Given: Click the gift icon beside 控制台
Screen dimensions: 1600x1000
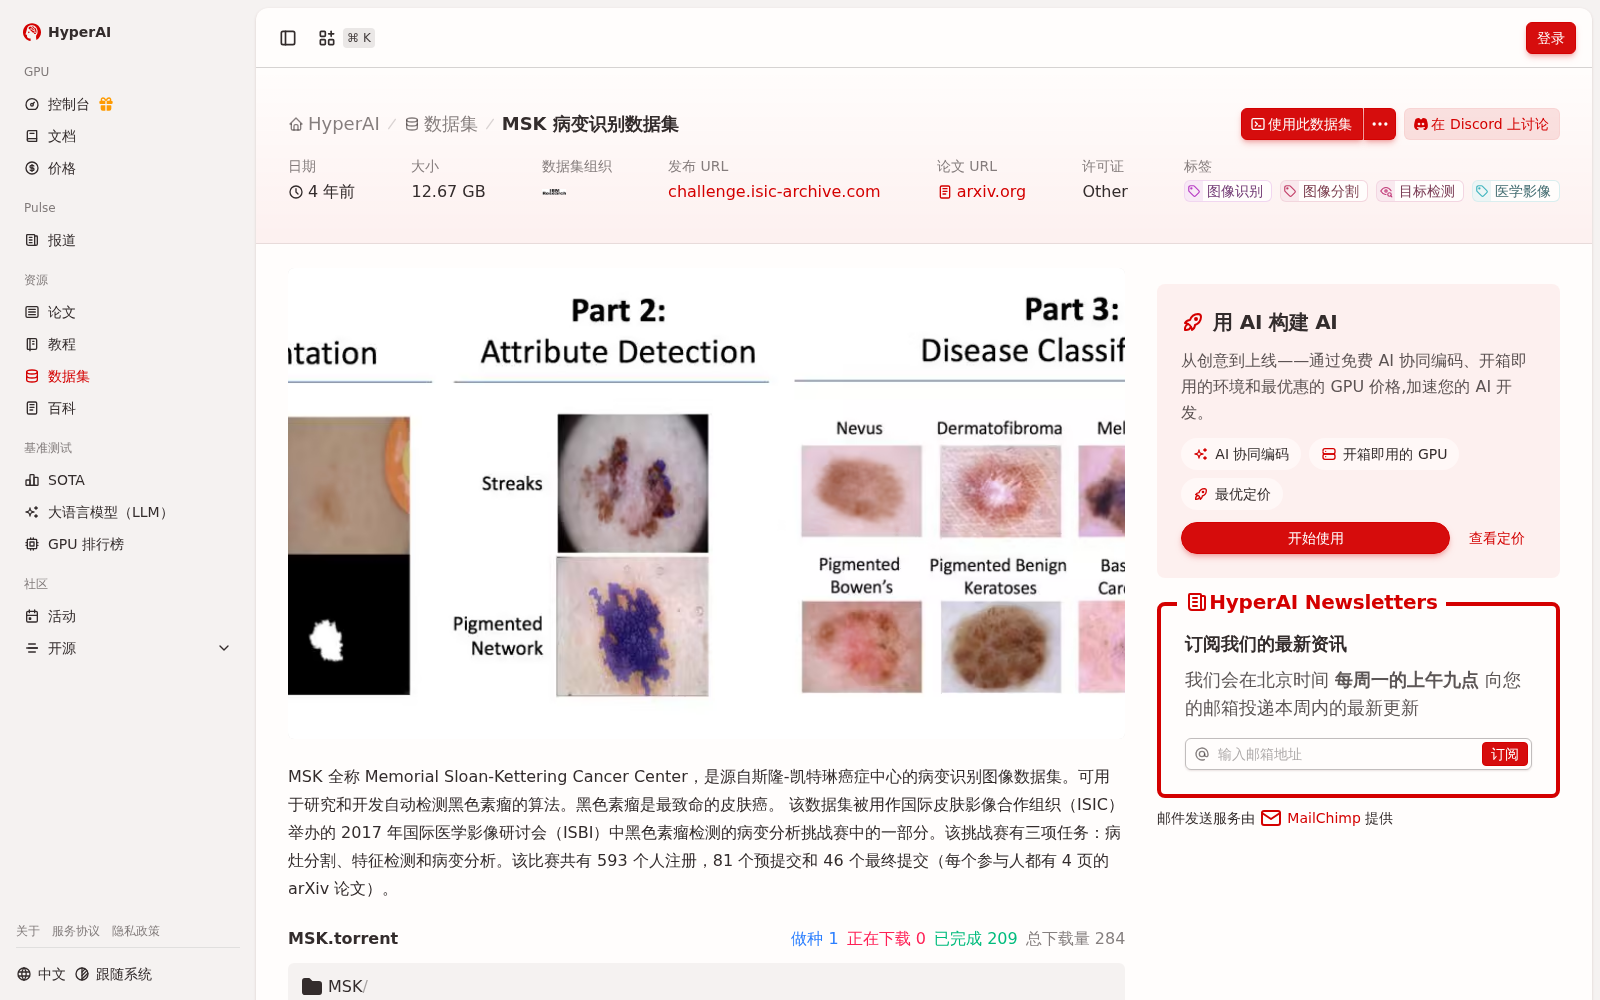Looking at the screenshot, I should point(106,104).
